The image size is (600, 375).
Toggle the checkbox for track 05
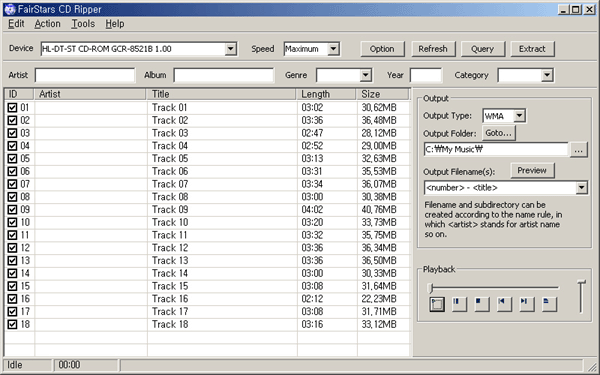(12, 158)
